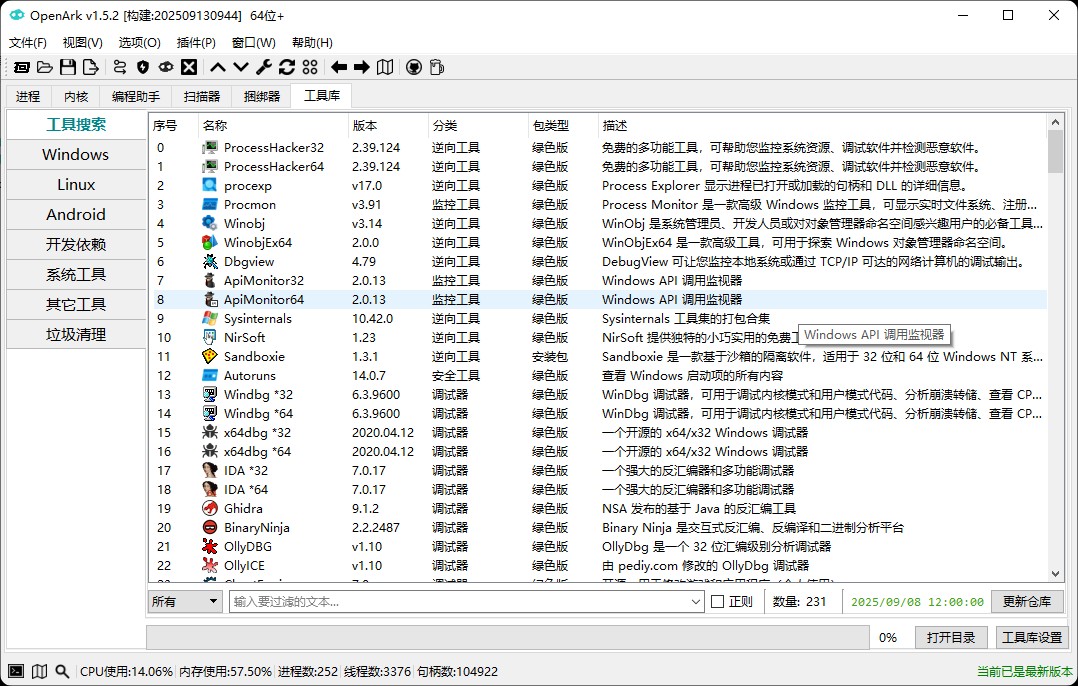1078x686 pixels.
Task: Click the filter text input field
Action: tap(450, 601)
